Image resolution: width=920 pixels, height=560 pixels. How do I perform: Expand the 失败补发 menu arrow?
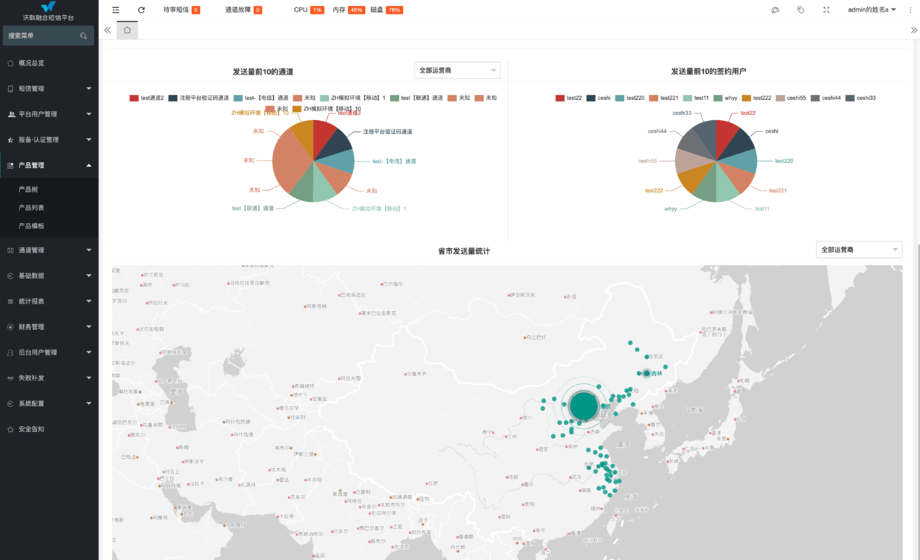(x=89, y=378)
